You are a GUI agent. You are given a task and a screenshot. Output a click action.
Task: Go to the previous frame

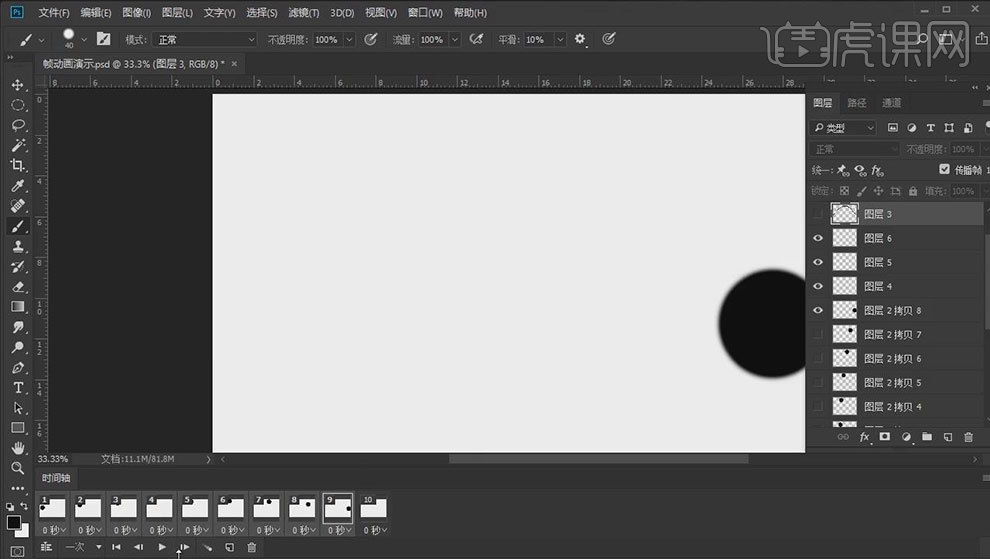tap(138, 547)
